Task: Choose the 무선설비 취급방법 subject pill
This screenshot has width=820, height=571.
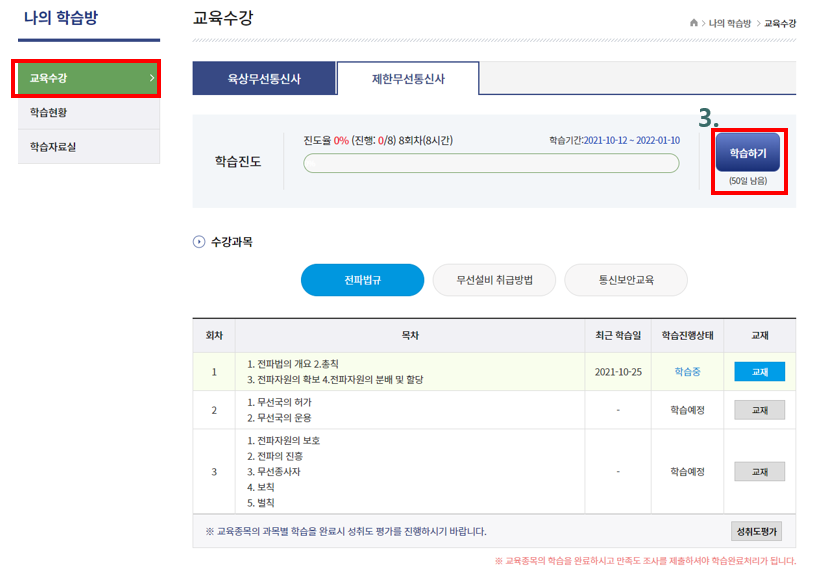Action: click(493, 281)
